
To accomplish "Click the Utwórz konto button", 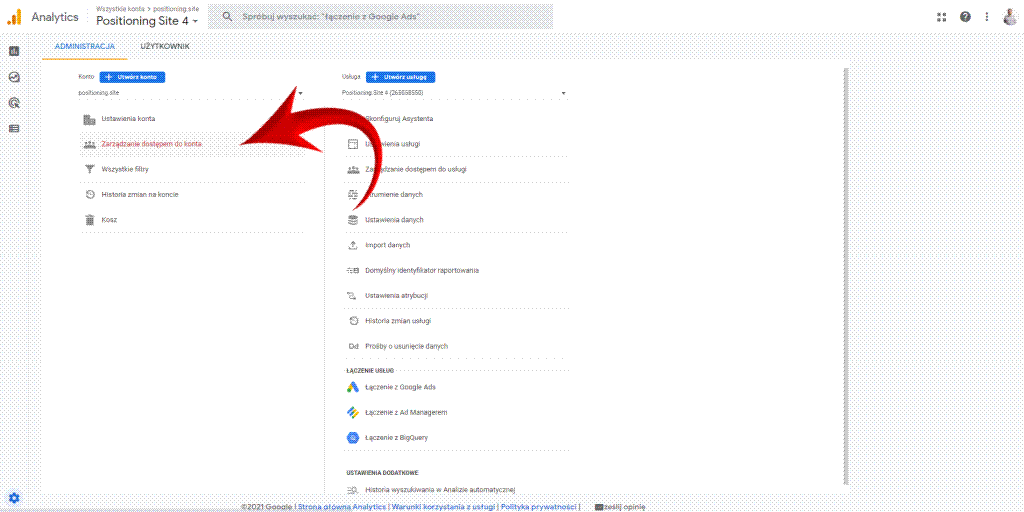I will [133, 77].
